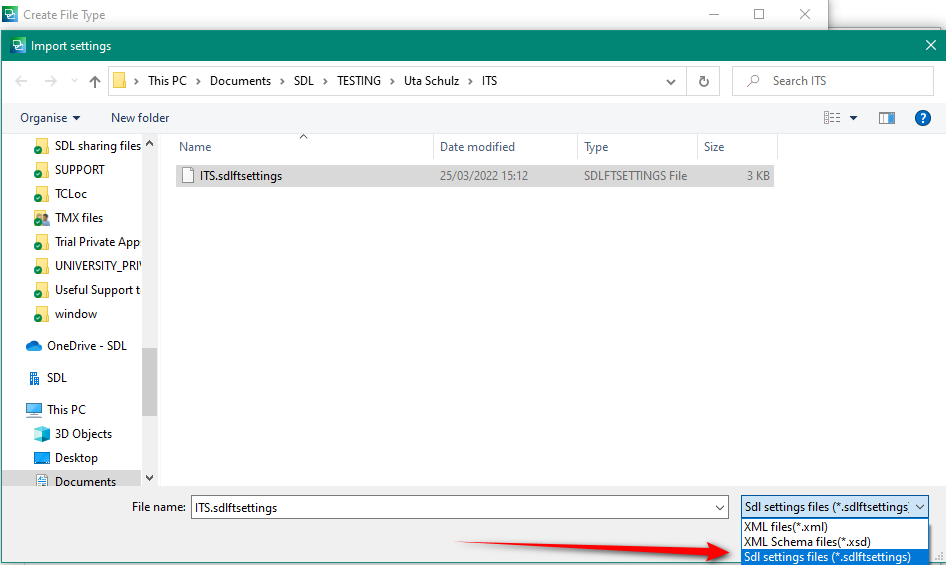The width and height of the screenshot is (946, 565).
Task: Select 'ITS' breadcrumb in address path
Action: [x=489, y=81]
